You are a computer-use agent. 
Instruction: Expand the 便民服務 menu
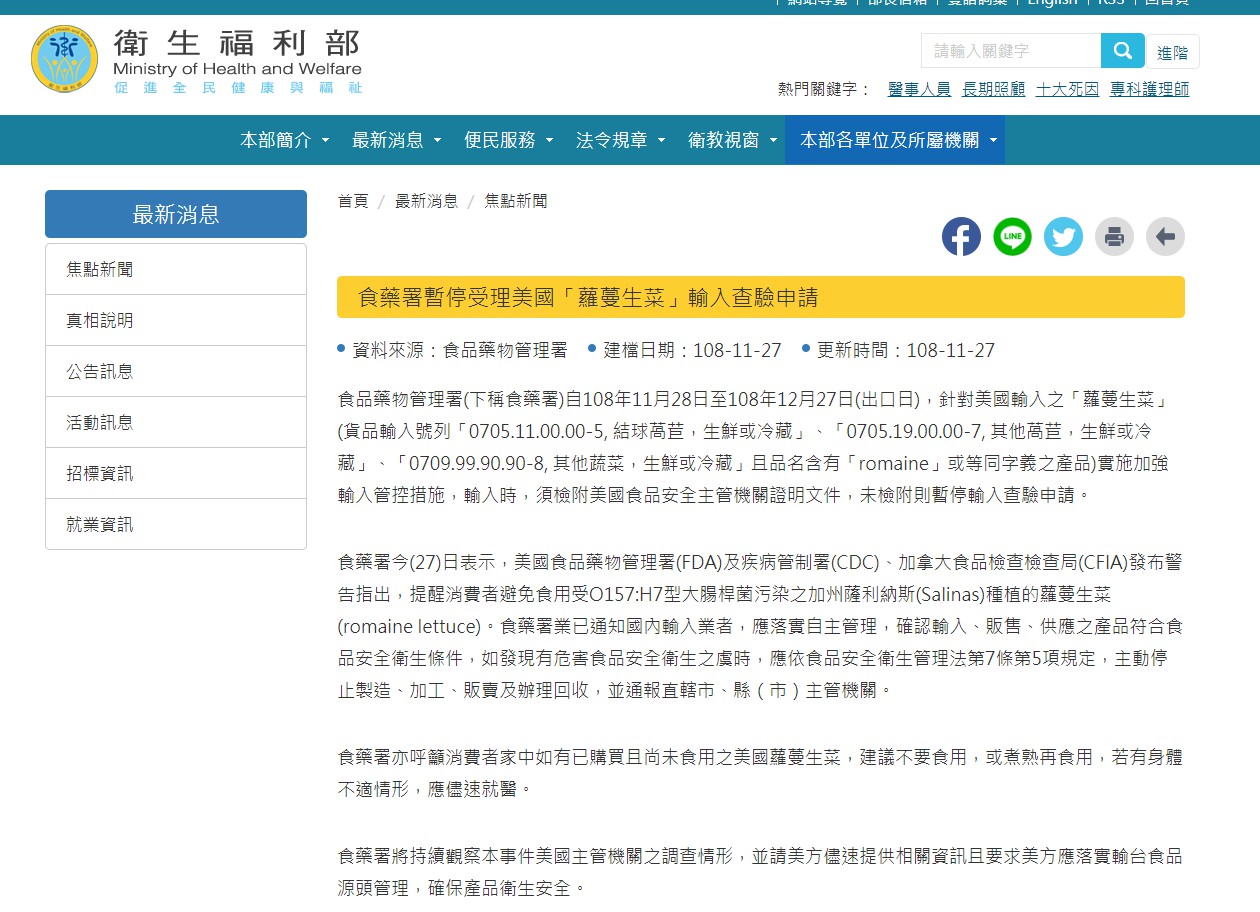(508, 140)
